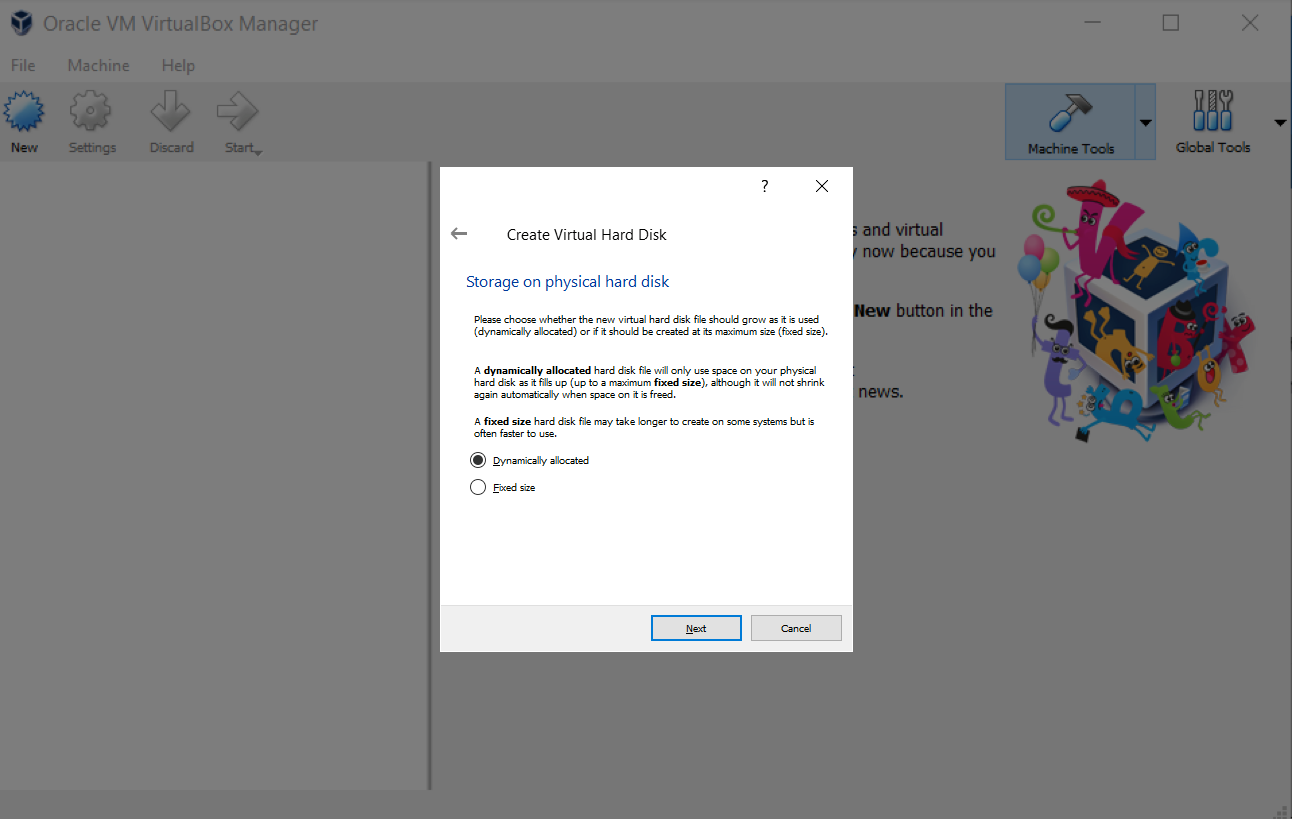Select Dynamically allocated radio button
The image size is (1292, 819).
(478, 460)
